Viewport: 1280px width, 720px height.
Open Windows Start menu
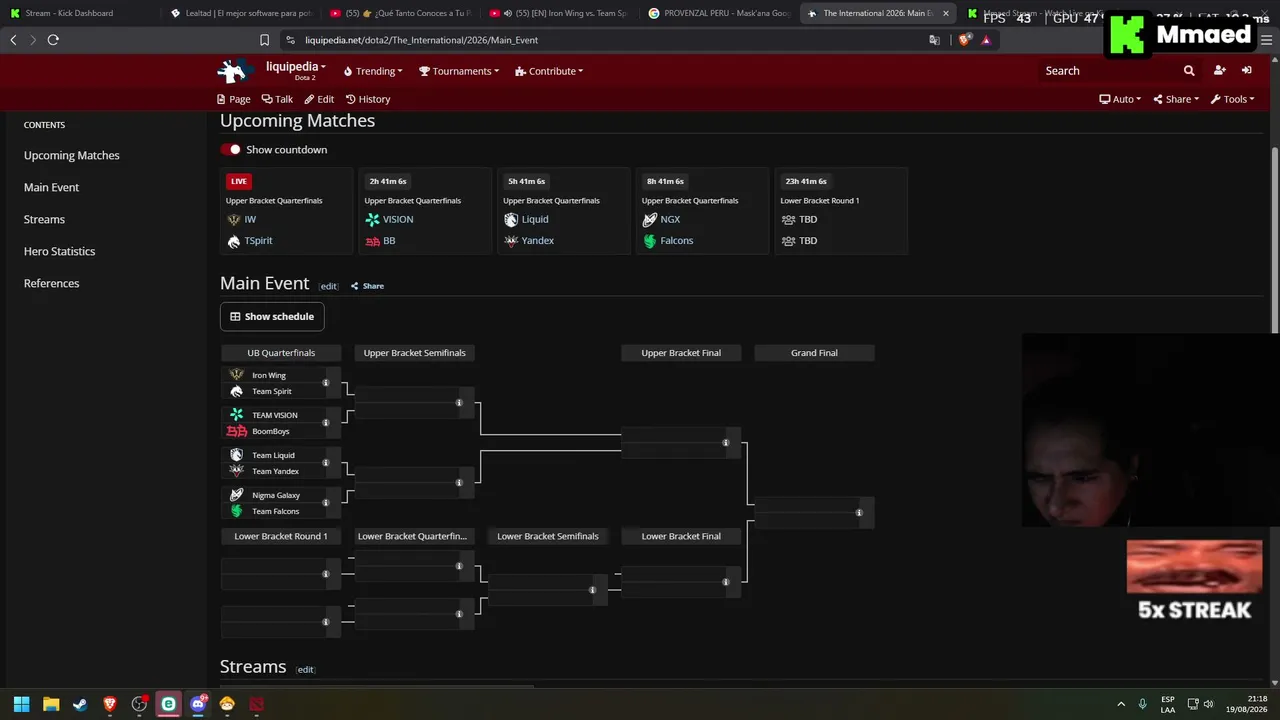coord(21,704)
